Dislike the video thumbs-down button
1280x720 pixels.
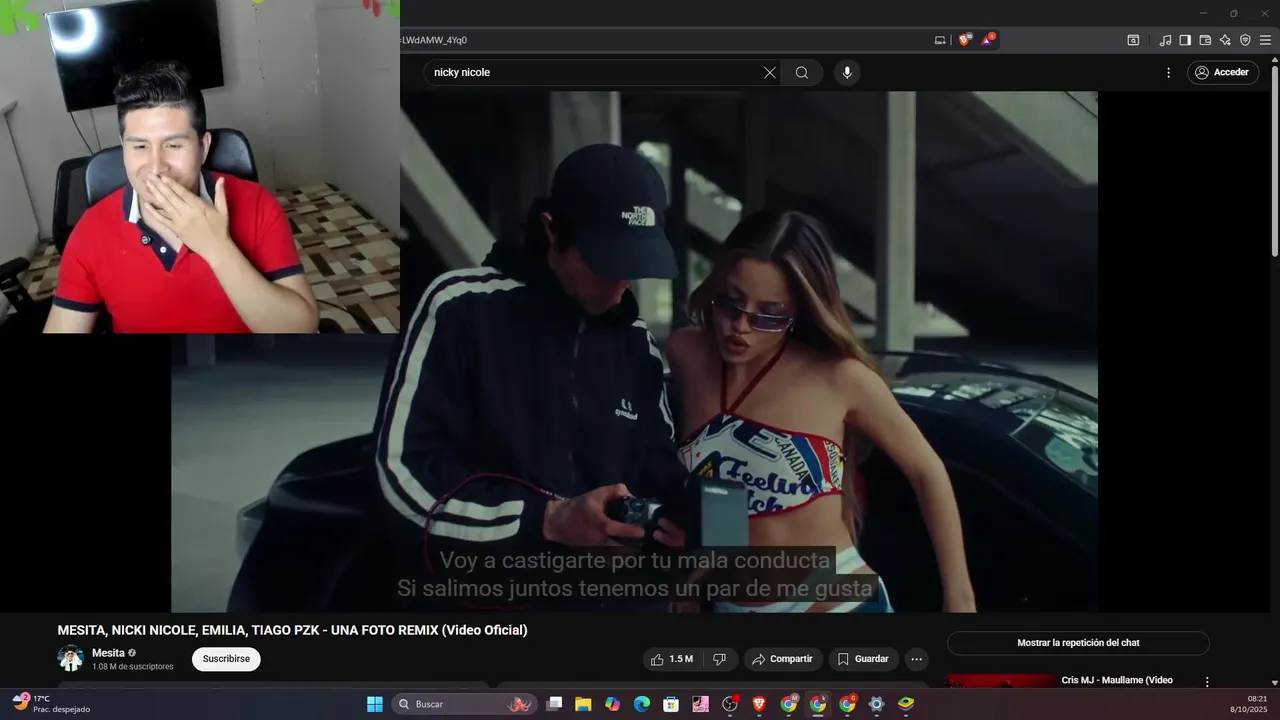tap(720, 659)
